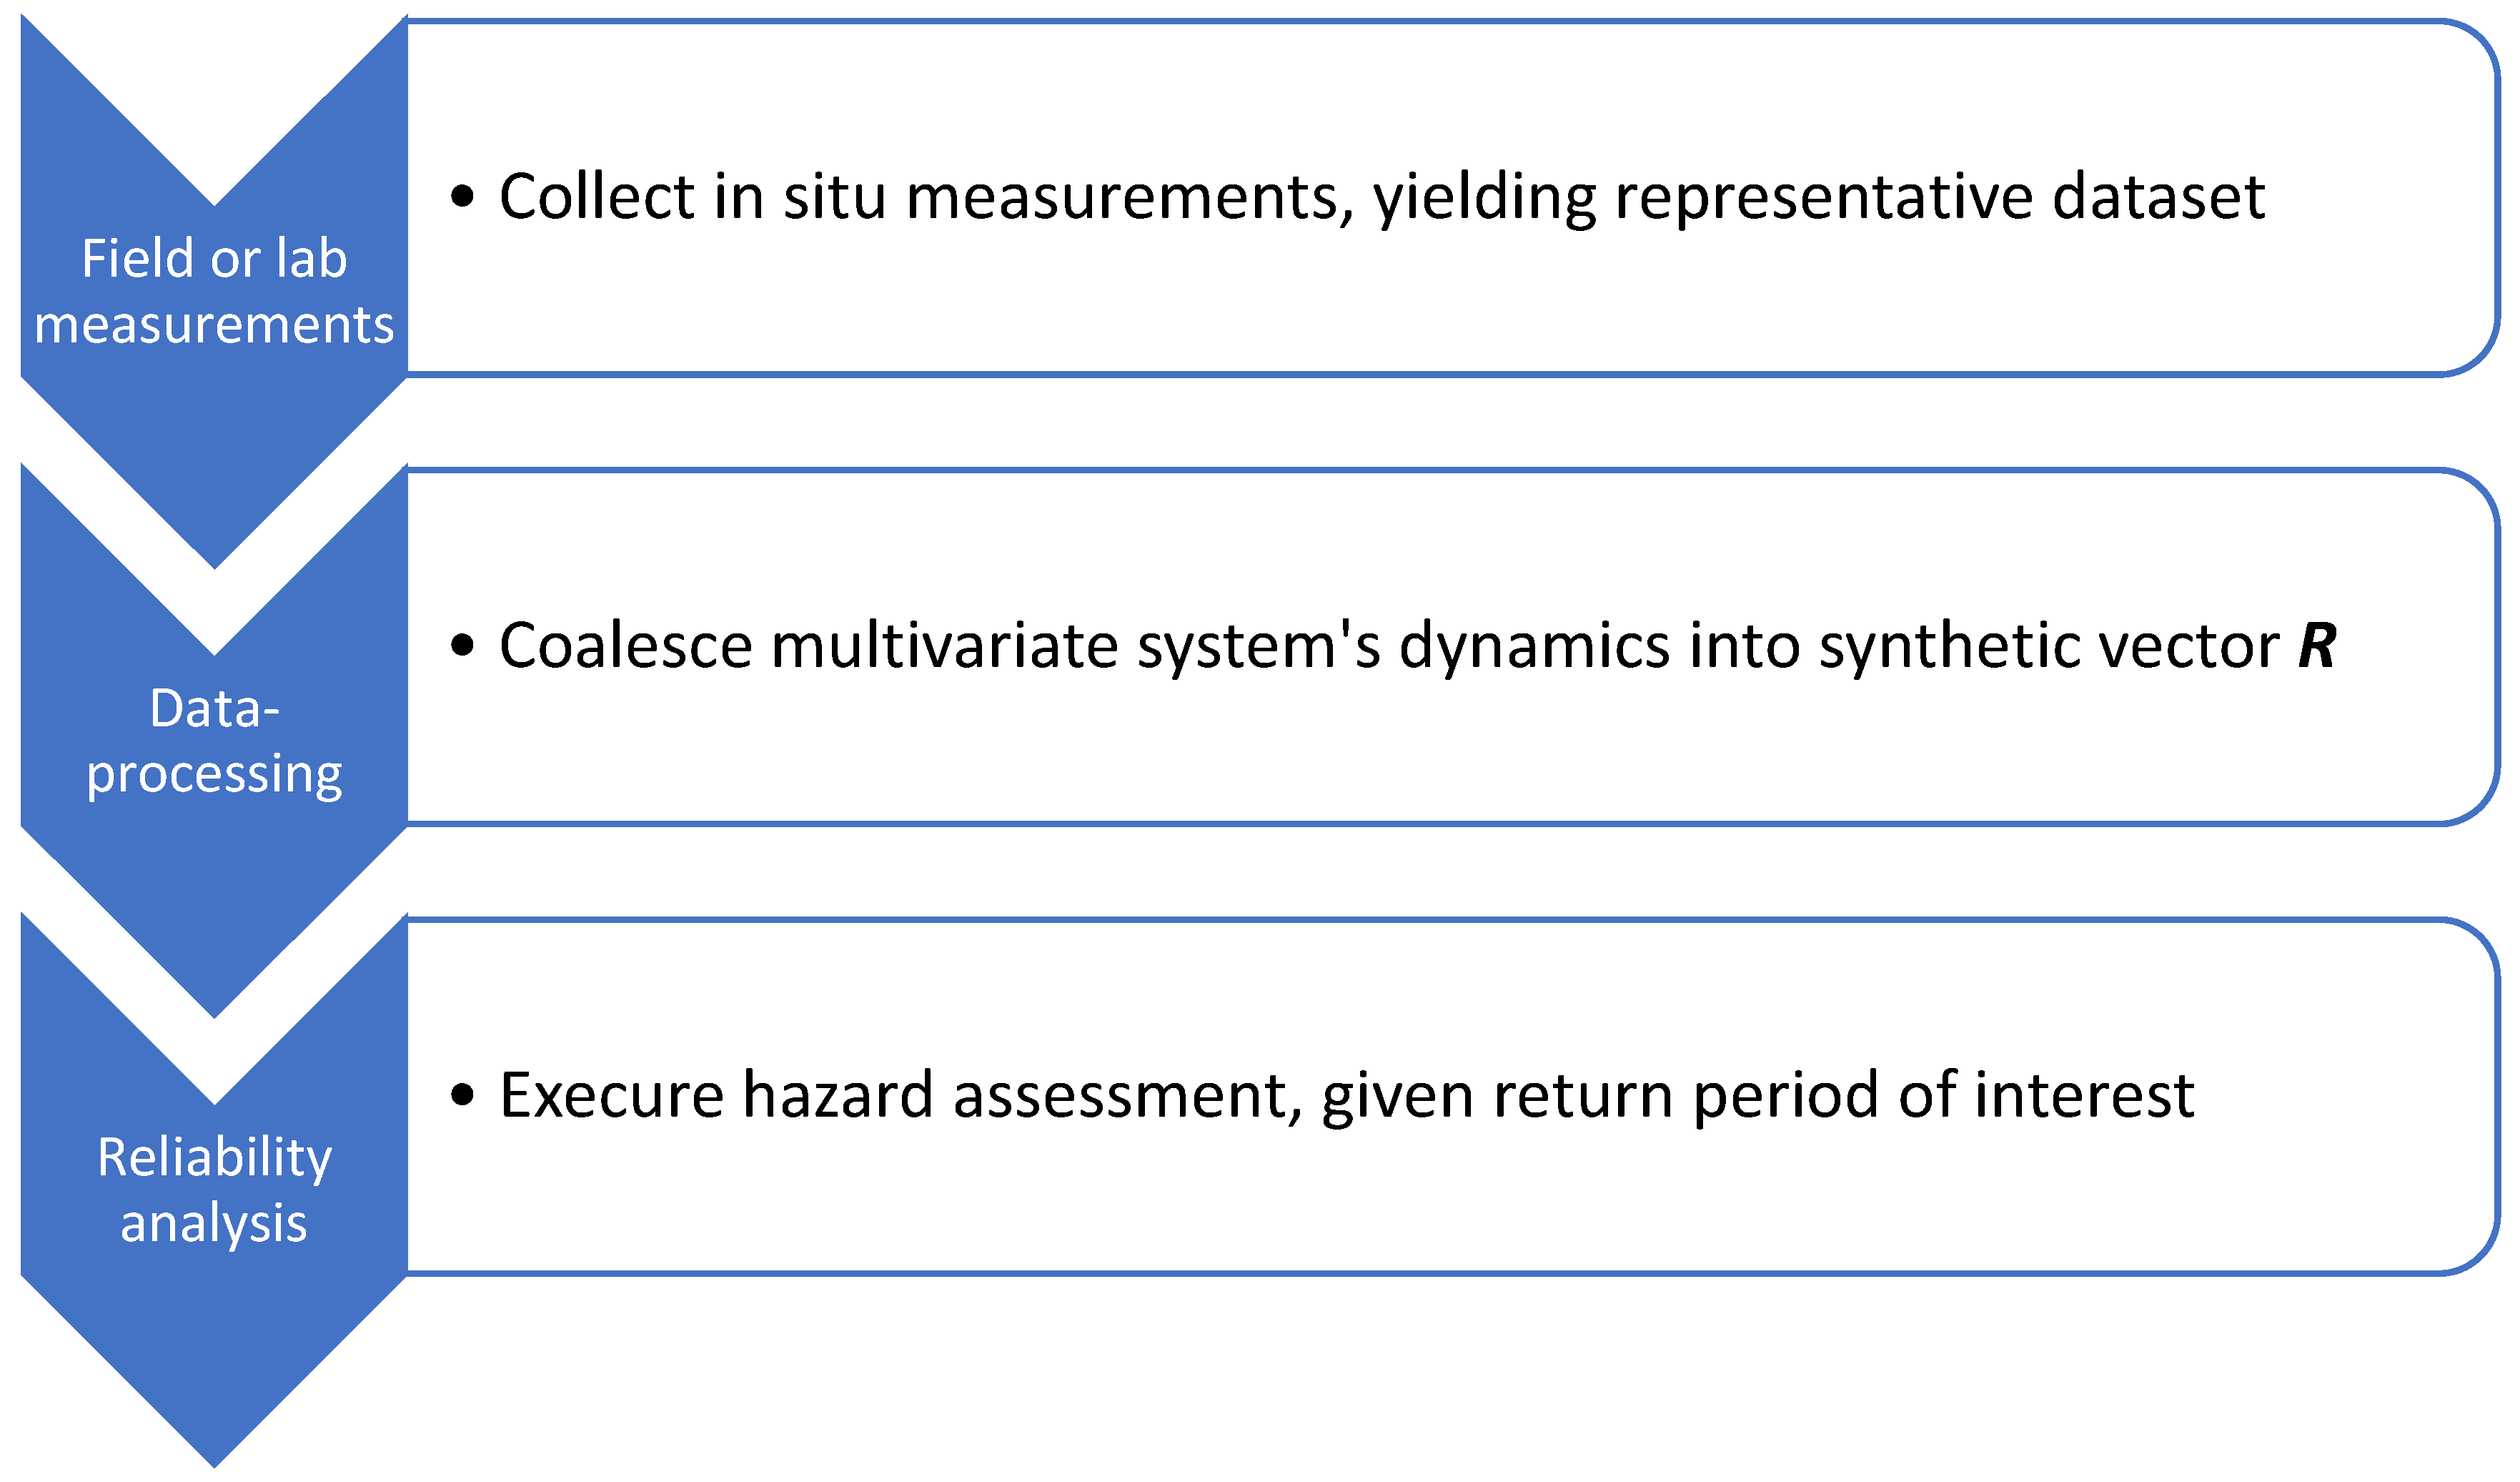Click the words "representative dataset"

1939,196
